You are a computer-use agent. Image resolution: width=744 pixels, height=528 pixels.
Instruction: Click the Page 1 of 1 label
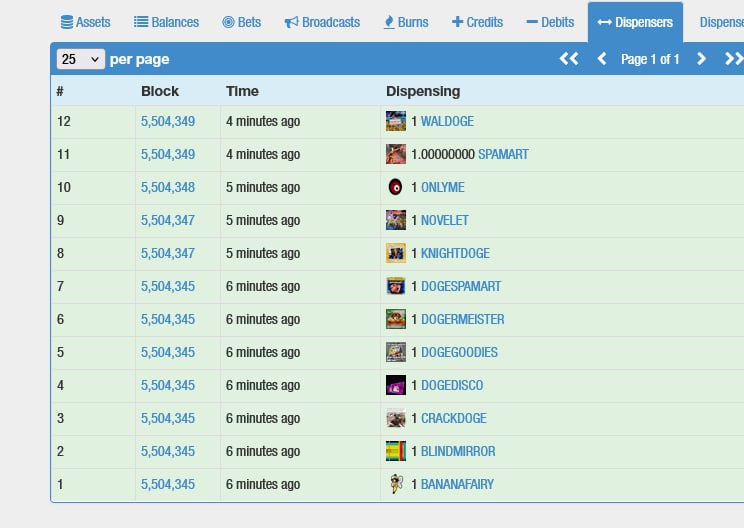click(x=650, y=59)
